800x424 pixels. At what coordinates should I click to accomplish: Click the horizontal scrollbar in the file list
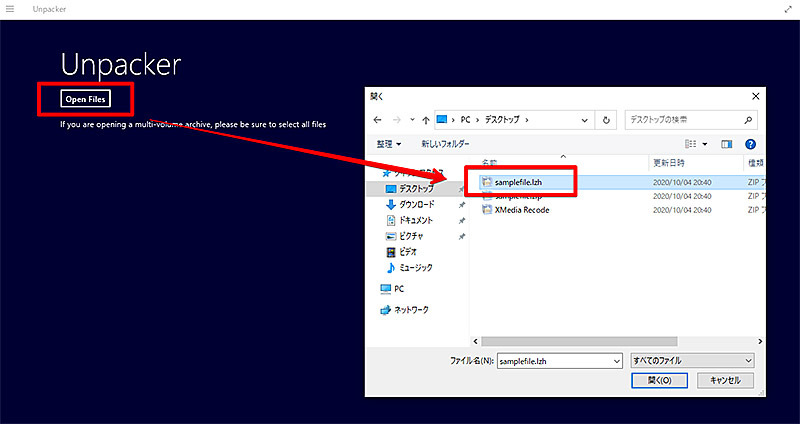579,341
